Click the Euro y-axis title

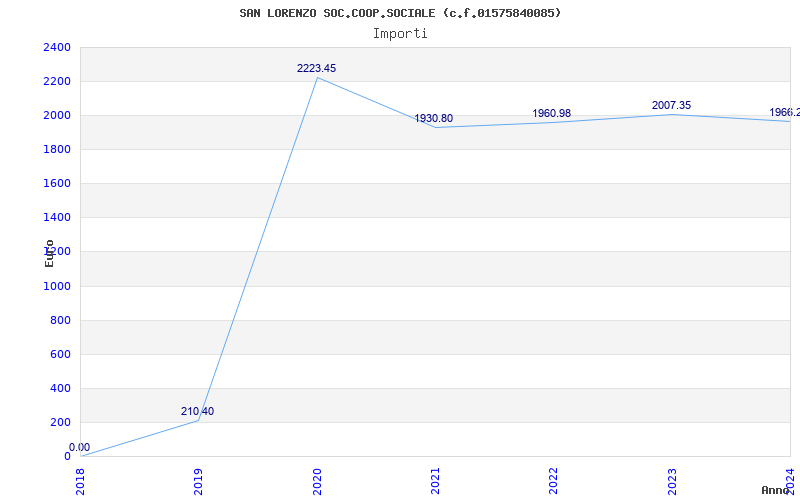pyautogui.click(x=49, y=253)
